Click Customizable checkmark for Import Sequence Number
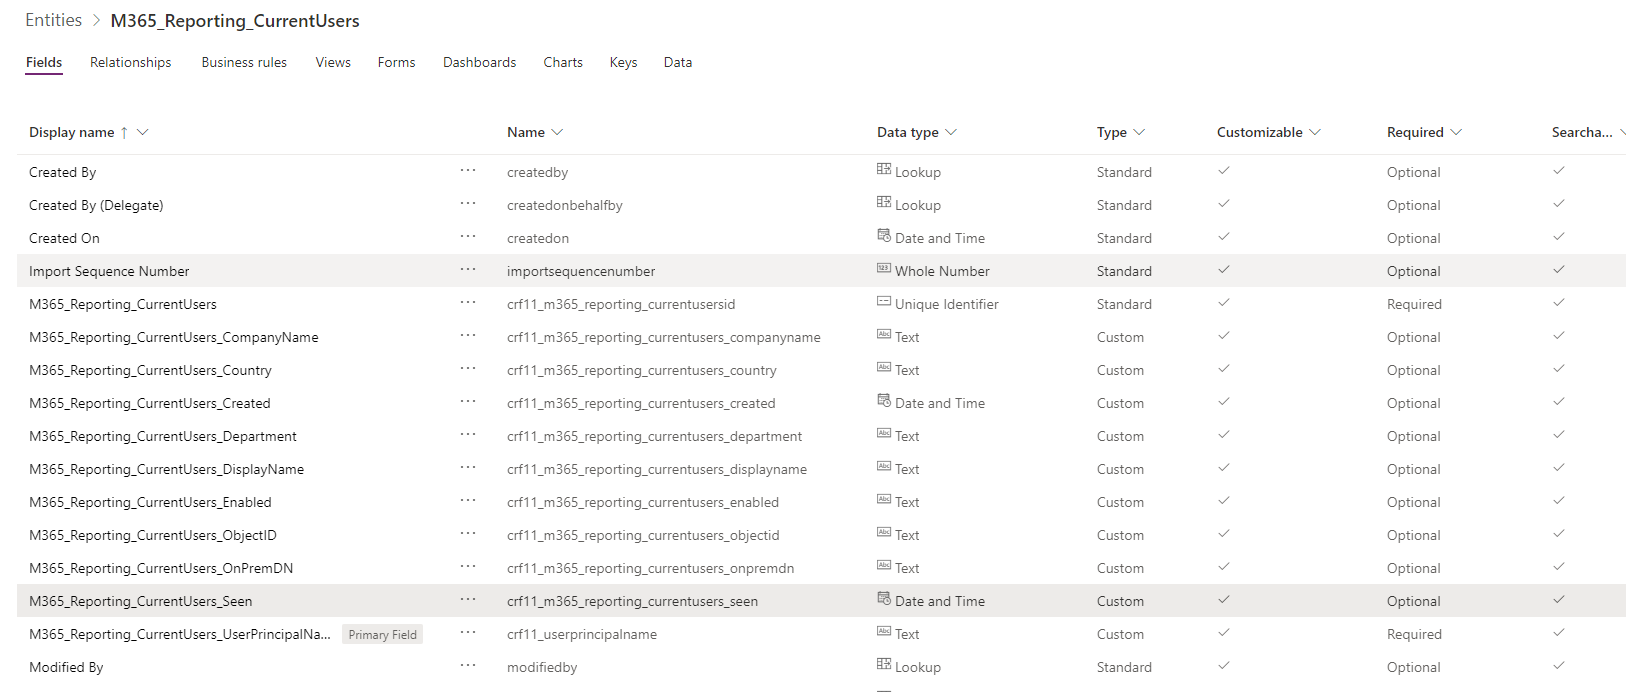This screenshot has width=1626, height=692. (x=1224, y=270)
